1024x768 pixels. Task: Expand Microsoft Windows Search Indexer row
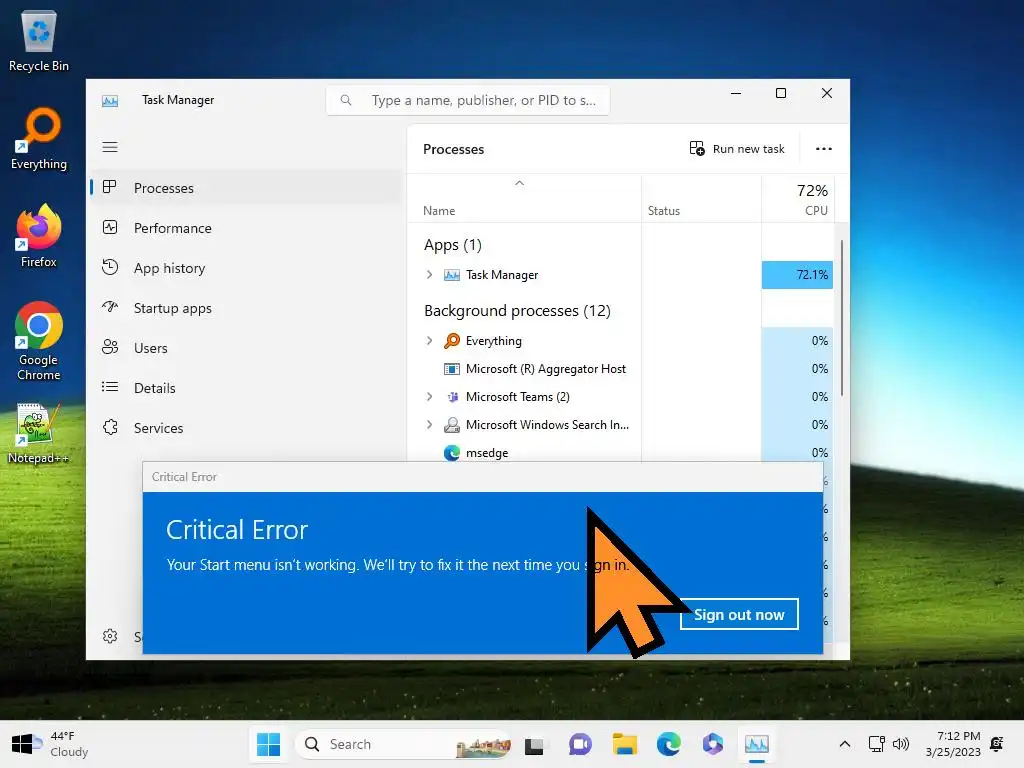[429, 424]
